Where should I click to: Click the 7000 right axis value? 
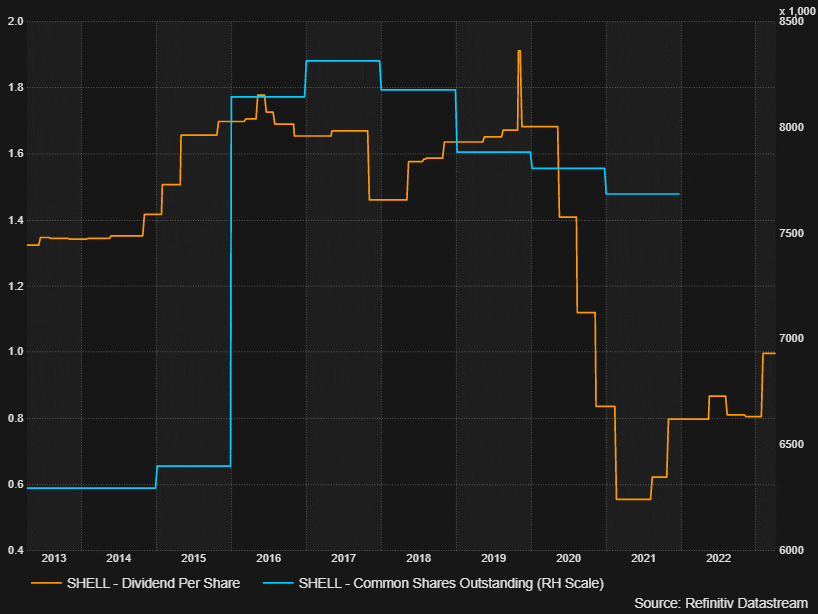coord(791,339)
